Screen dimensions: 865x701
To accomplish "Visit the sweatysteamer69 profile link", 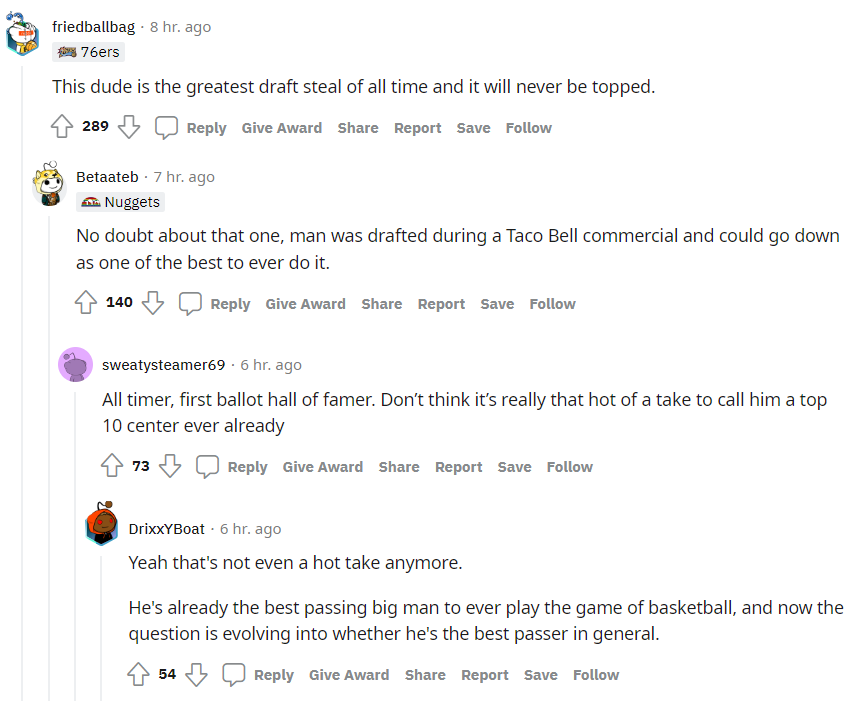I will coord(164,365).
